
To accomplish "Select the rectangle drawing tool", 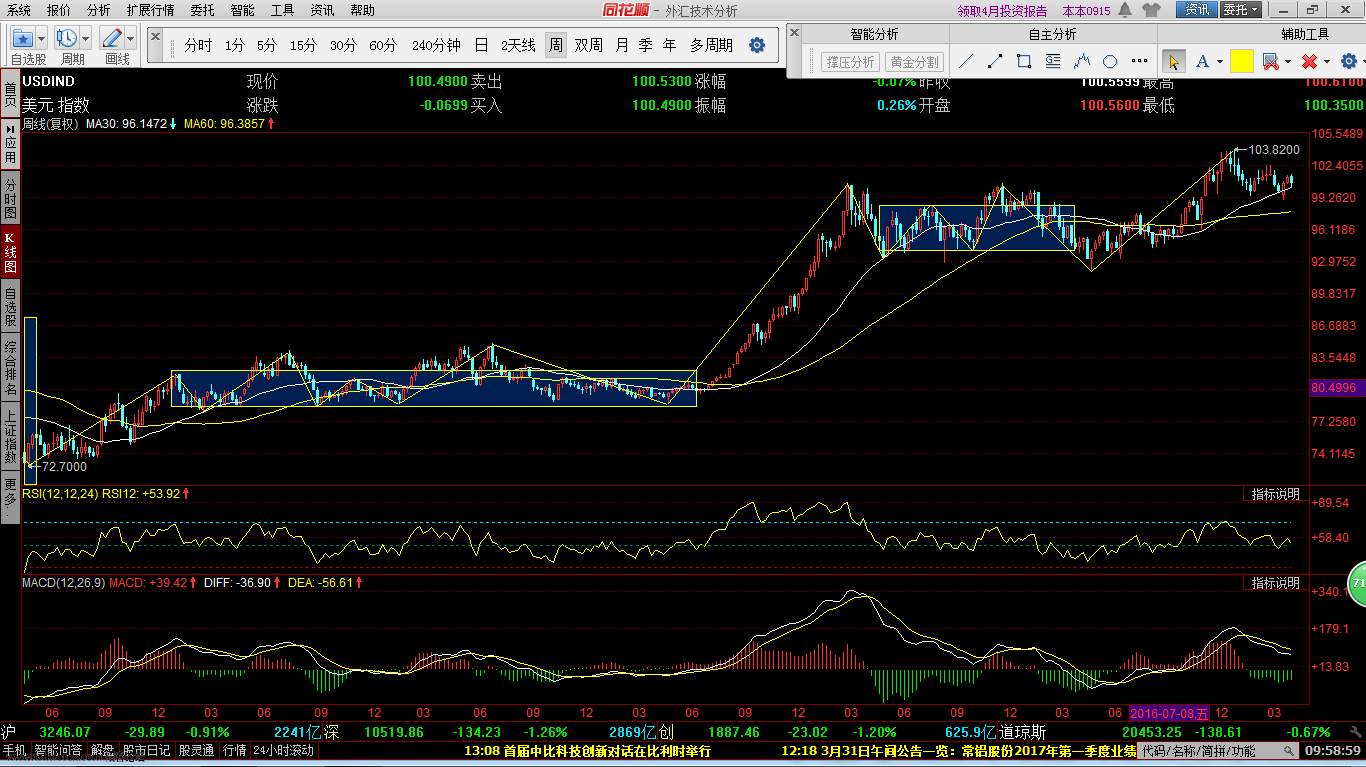I will click(x=1024, y=61).
